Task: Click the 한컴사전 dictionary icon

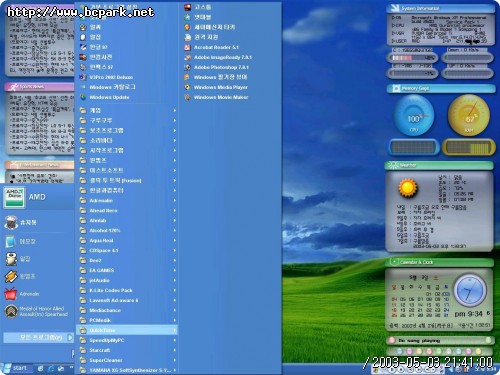Action: click(x=83, y=57)
